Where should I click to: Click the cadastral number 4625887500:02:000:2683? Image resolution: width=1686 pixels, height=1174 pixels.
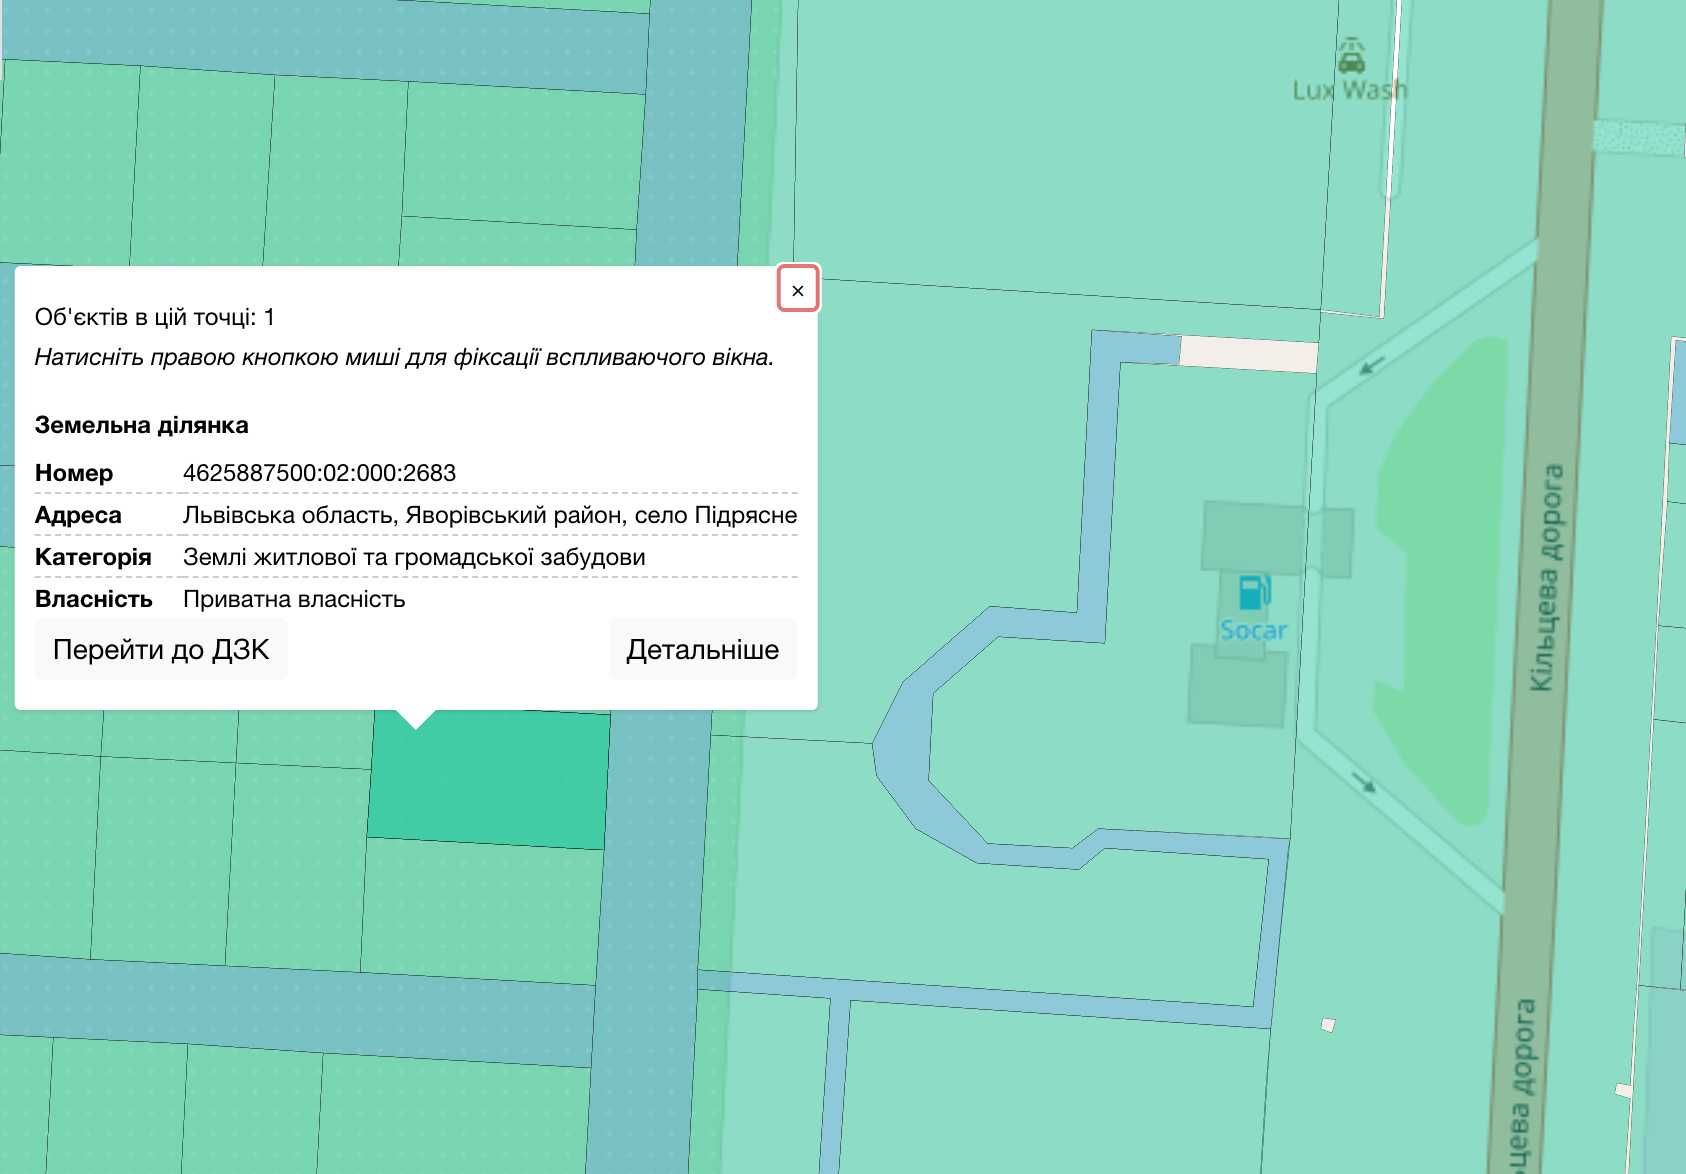(x=319, y=473)
